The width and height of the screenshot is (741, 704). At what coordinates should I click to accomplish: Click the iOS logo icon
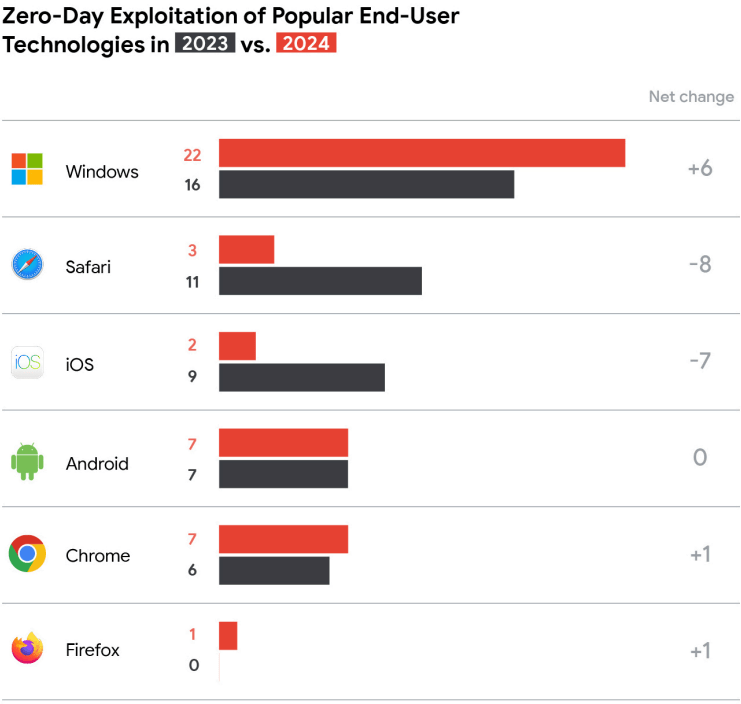coord(27,362)
